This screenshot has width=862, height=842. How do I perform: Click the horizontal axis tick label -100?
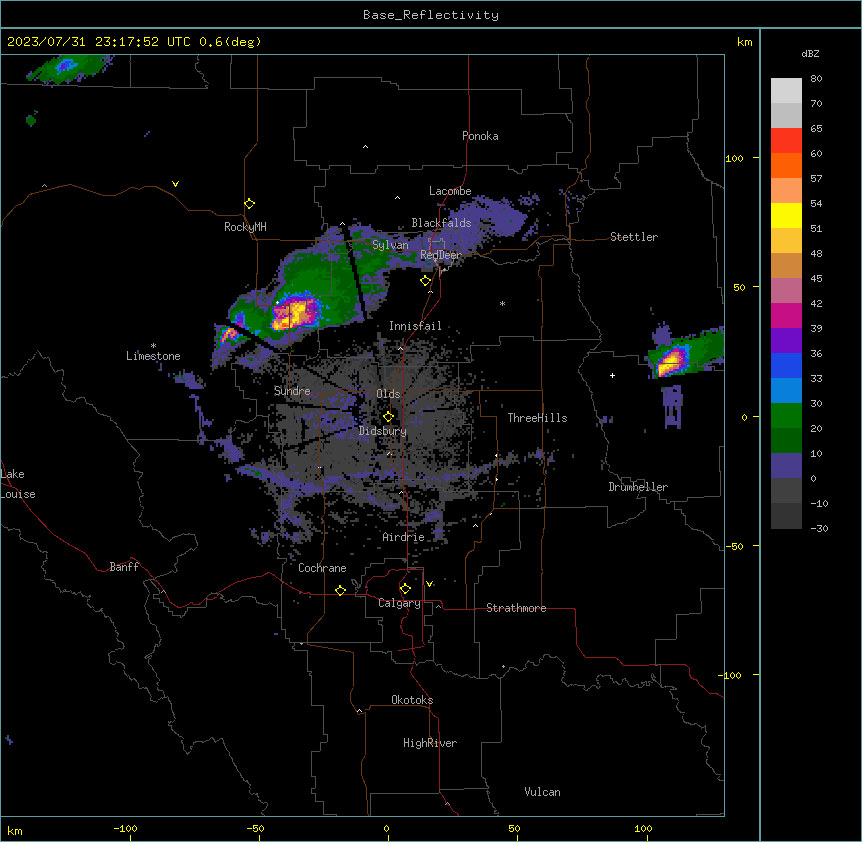[125, 829]
